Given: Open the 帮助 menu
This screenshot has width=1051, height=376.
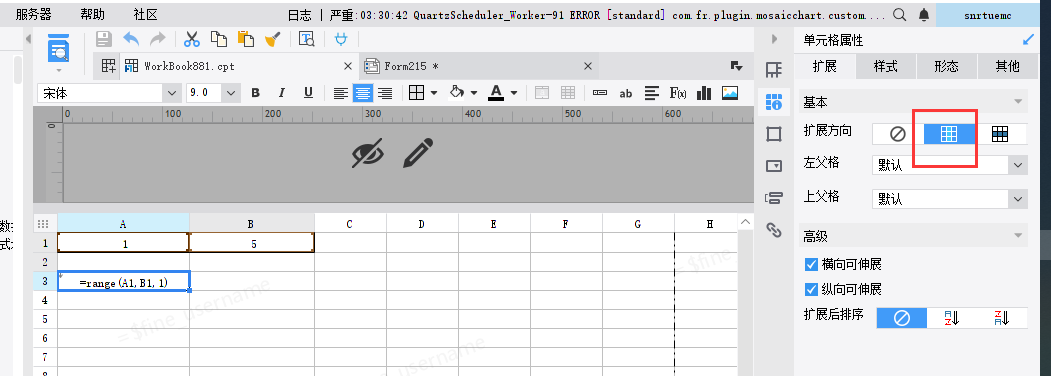Looking at the screenshot, I should 92,14.
